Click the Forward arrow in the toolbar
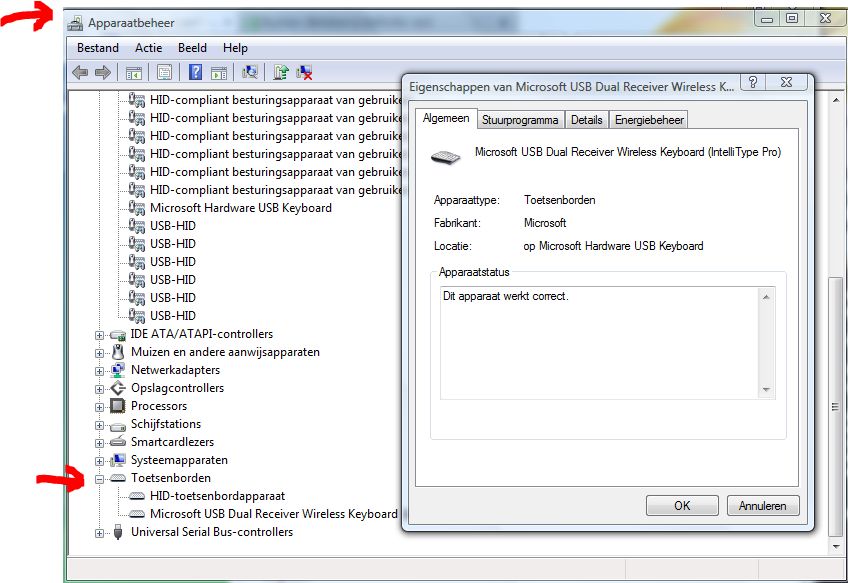This screenshot has height=583, width=848. click(x=102, y=72)
